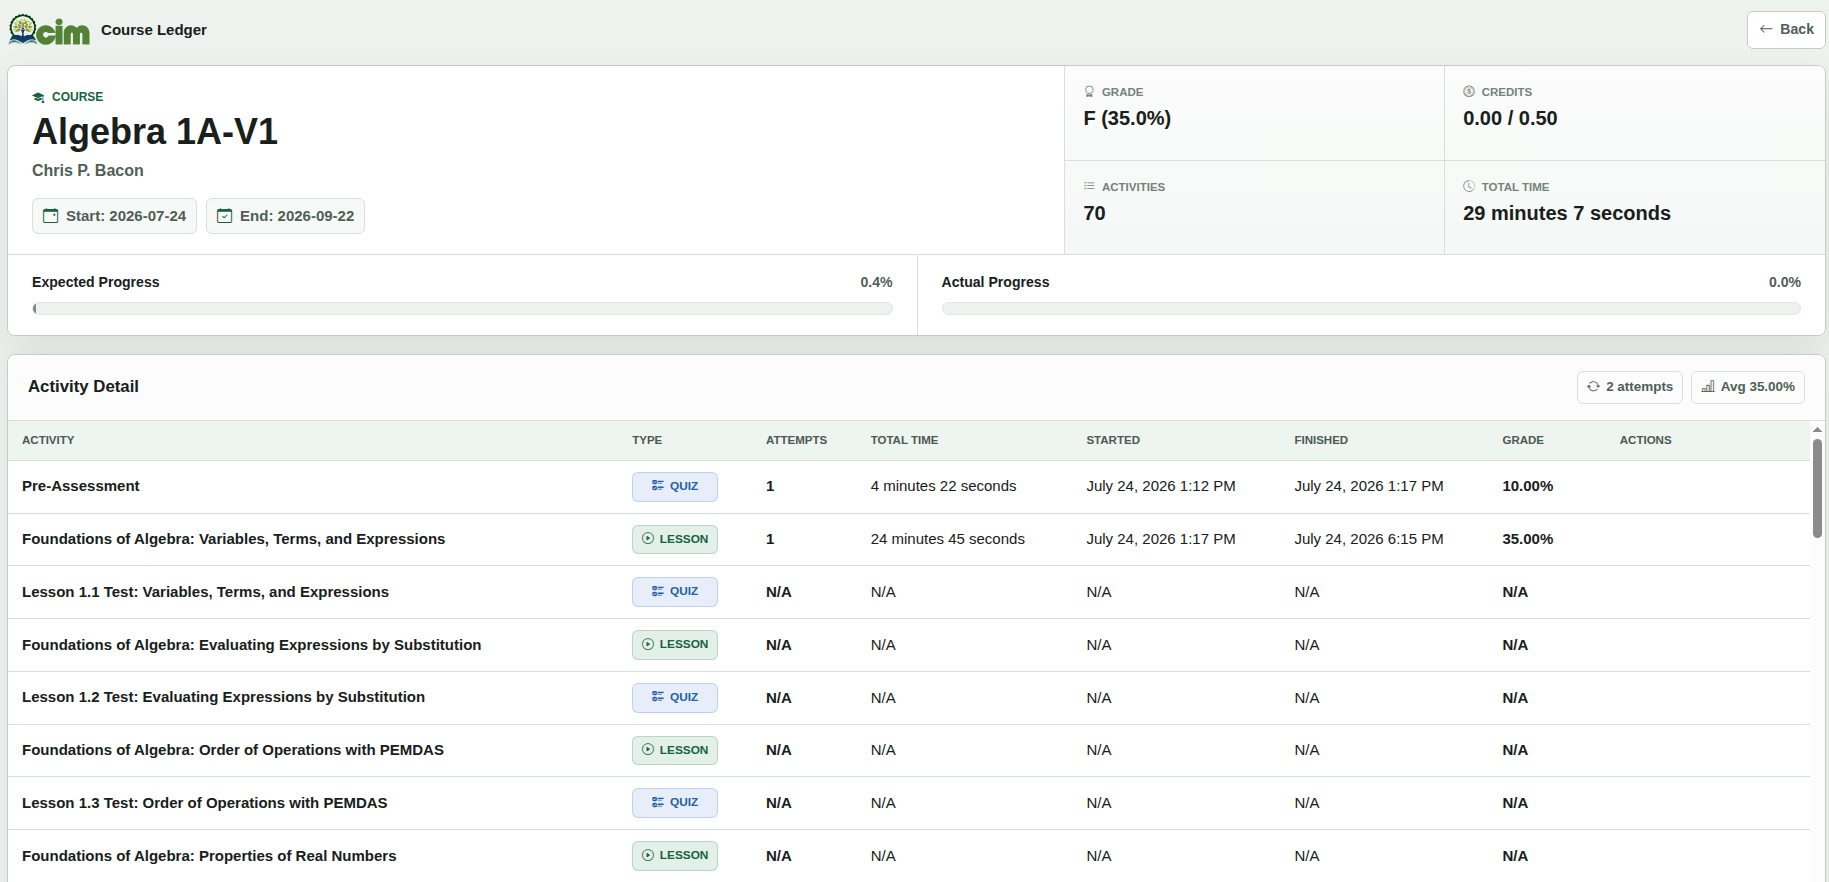Click the bar chart icon in Avg badge
This screenshot has height=882, width=1829.
(1708, 387)
